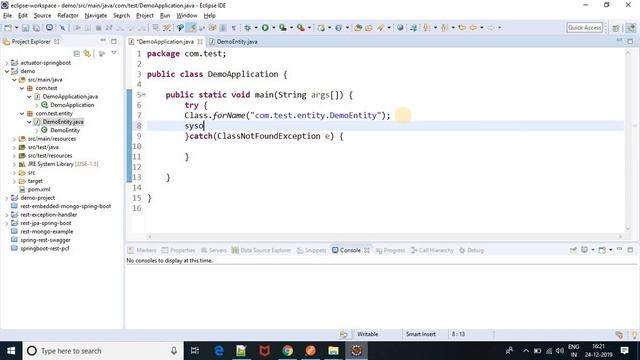Maximize the Console panel
640x360 pixels.
click(630, 249)
